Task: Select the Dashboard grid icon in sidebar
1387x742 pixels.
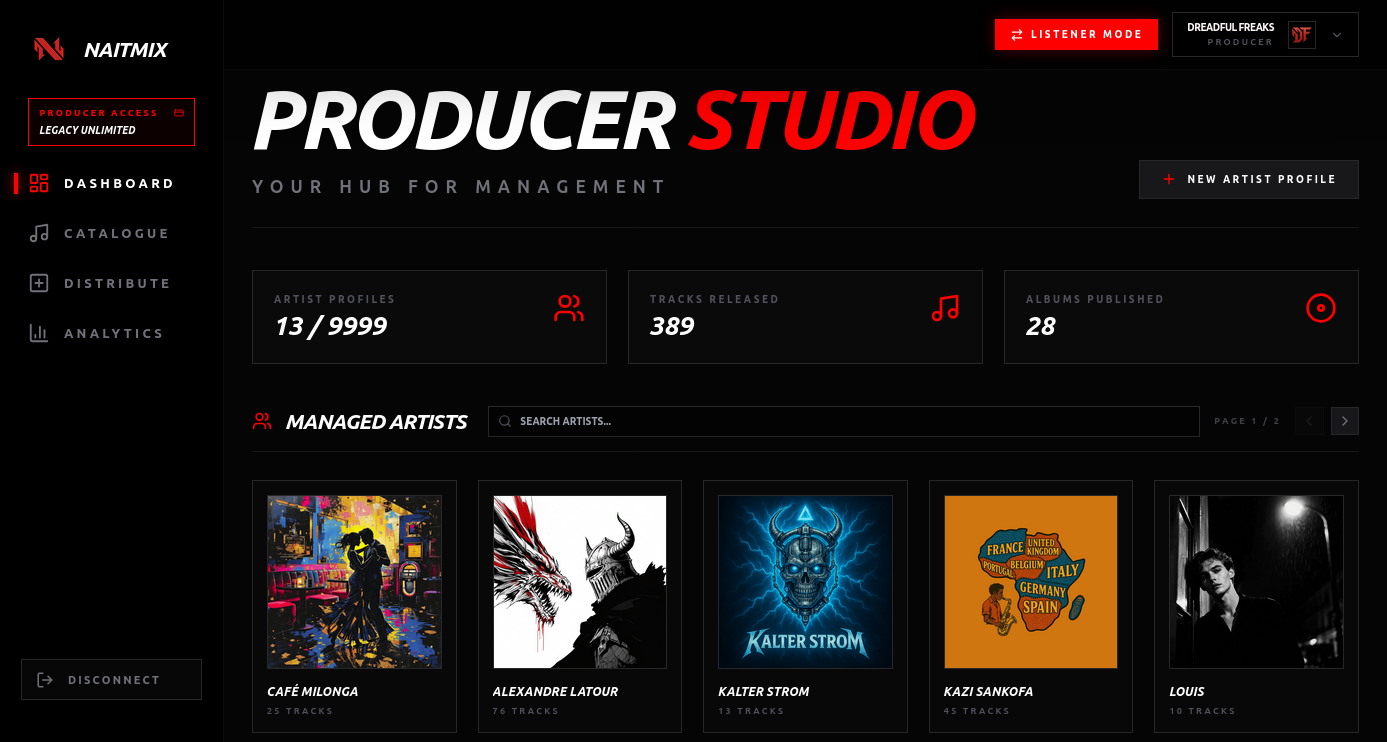Action: point(38,183)
